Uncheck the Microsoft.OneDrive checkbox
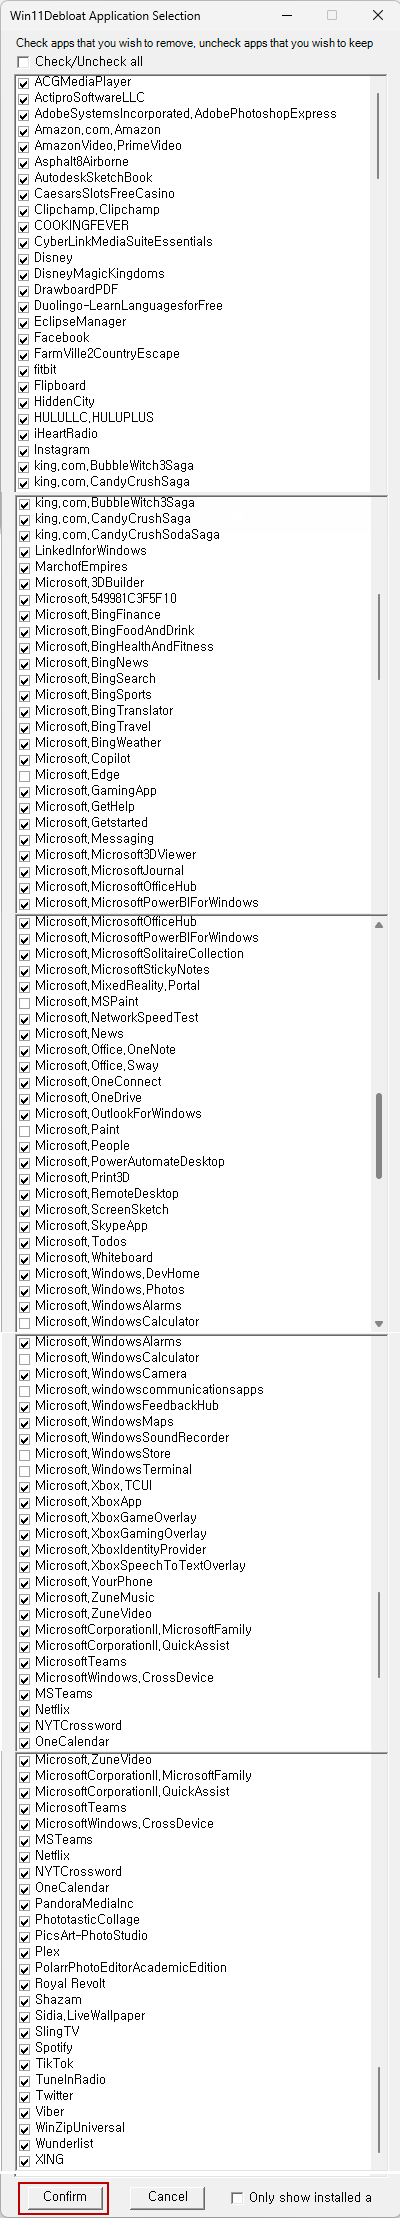The image size is (400, 2220). click(24, 1098)
